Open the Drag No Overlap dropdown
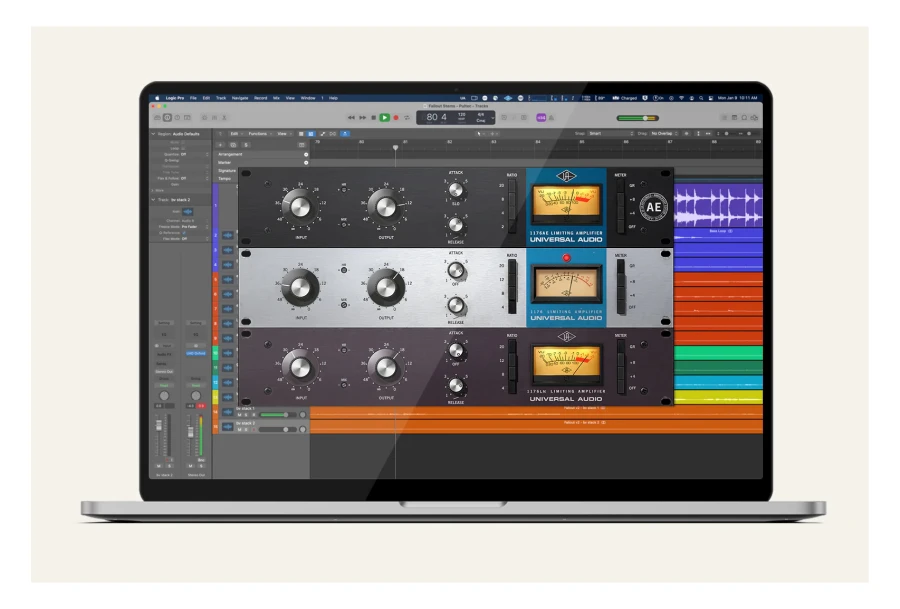Image resolution: width=900 pixels, height=609 pixels. (665, 134)
